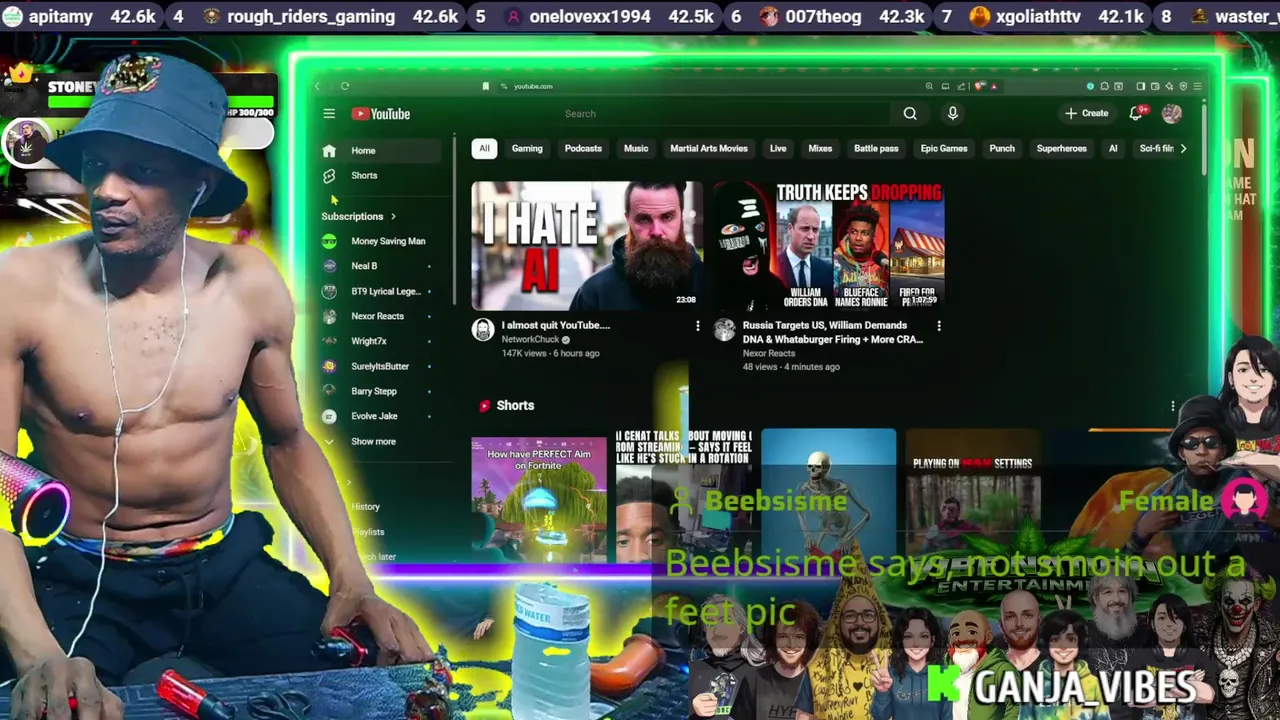Open the I HATE AI video thumbnail

[x=587, y=246]
